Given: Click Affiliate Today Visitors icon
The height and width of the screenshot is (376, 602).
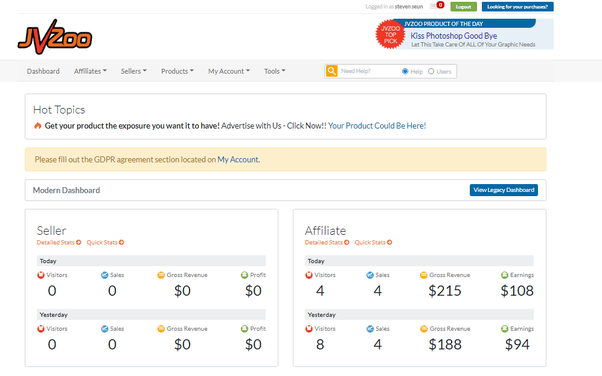Looking at the screenshot, I should [309, 275].
